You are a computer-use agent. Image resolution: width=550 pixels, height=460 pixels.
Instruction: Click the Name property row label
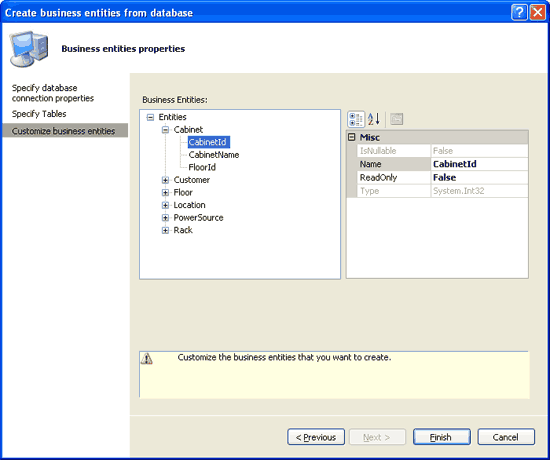point(394,164)
